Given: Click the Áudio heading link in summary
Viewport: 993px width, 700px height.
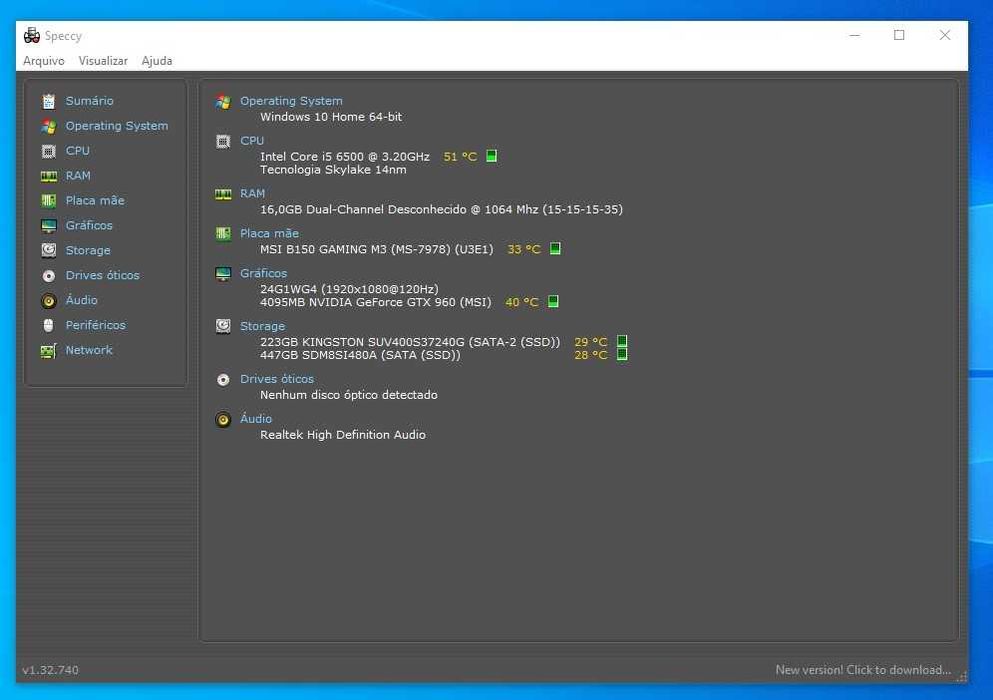Looking at the screenshot, I should [x=256, y=419].
